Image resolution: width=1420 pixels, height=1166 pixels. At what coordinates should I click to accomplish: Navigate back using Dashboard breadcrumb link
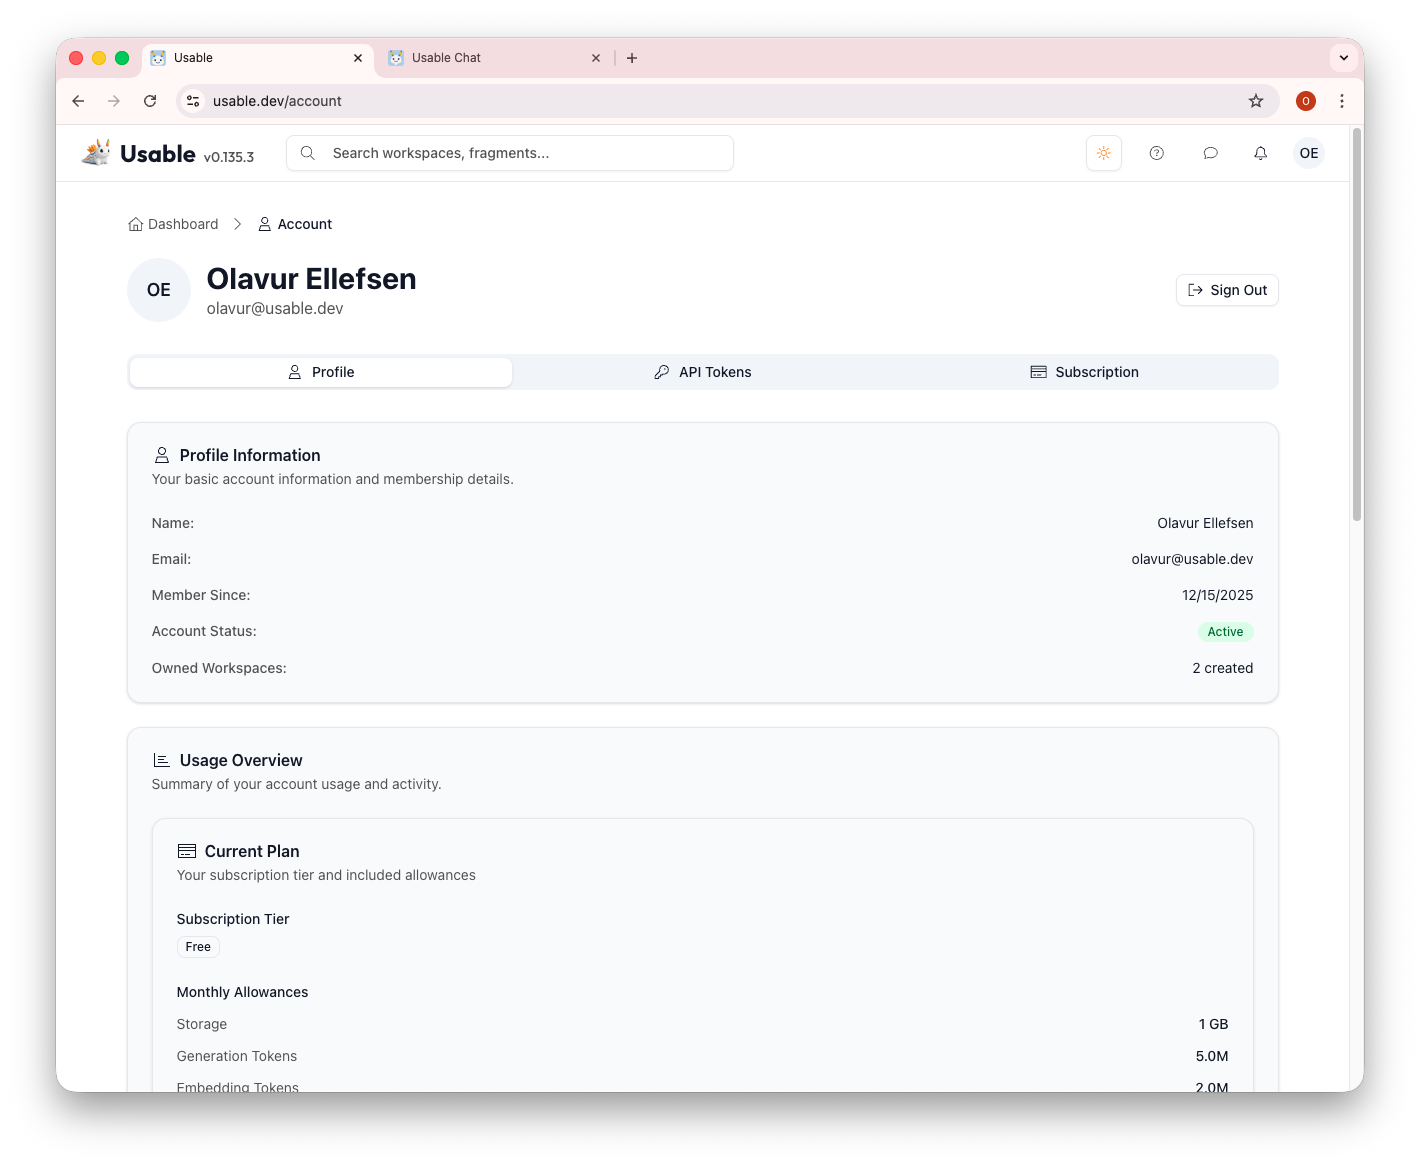pos(182,223)
